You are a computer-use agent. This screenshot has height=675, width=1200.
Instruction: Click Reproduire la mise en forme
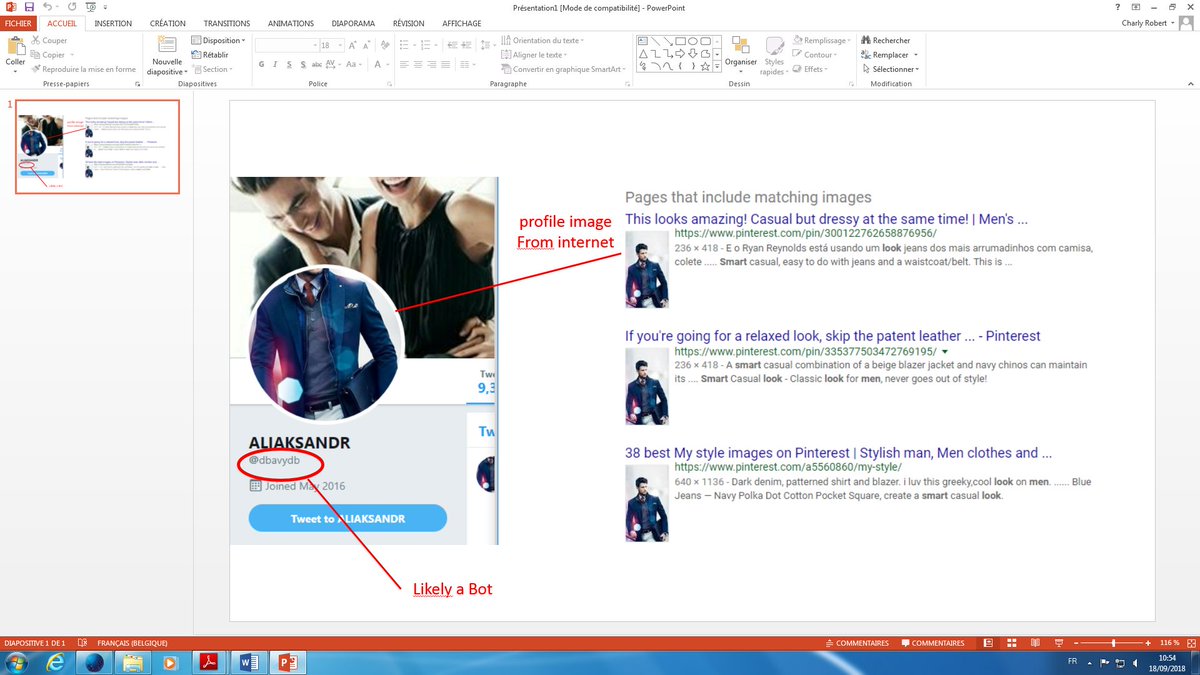(x=83, y=69)
